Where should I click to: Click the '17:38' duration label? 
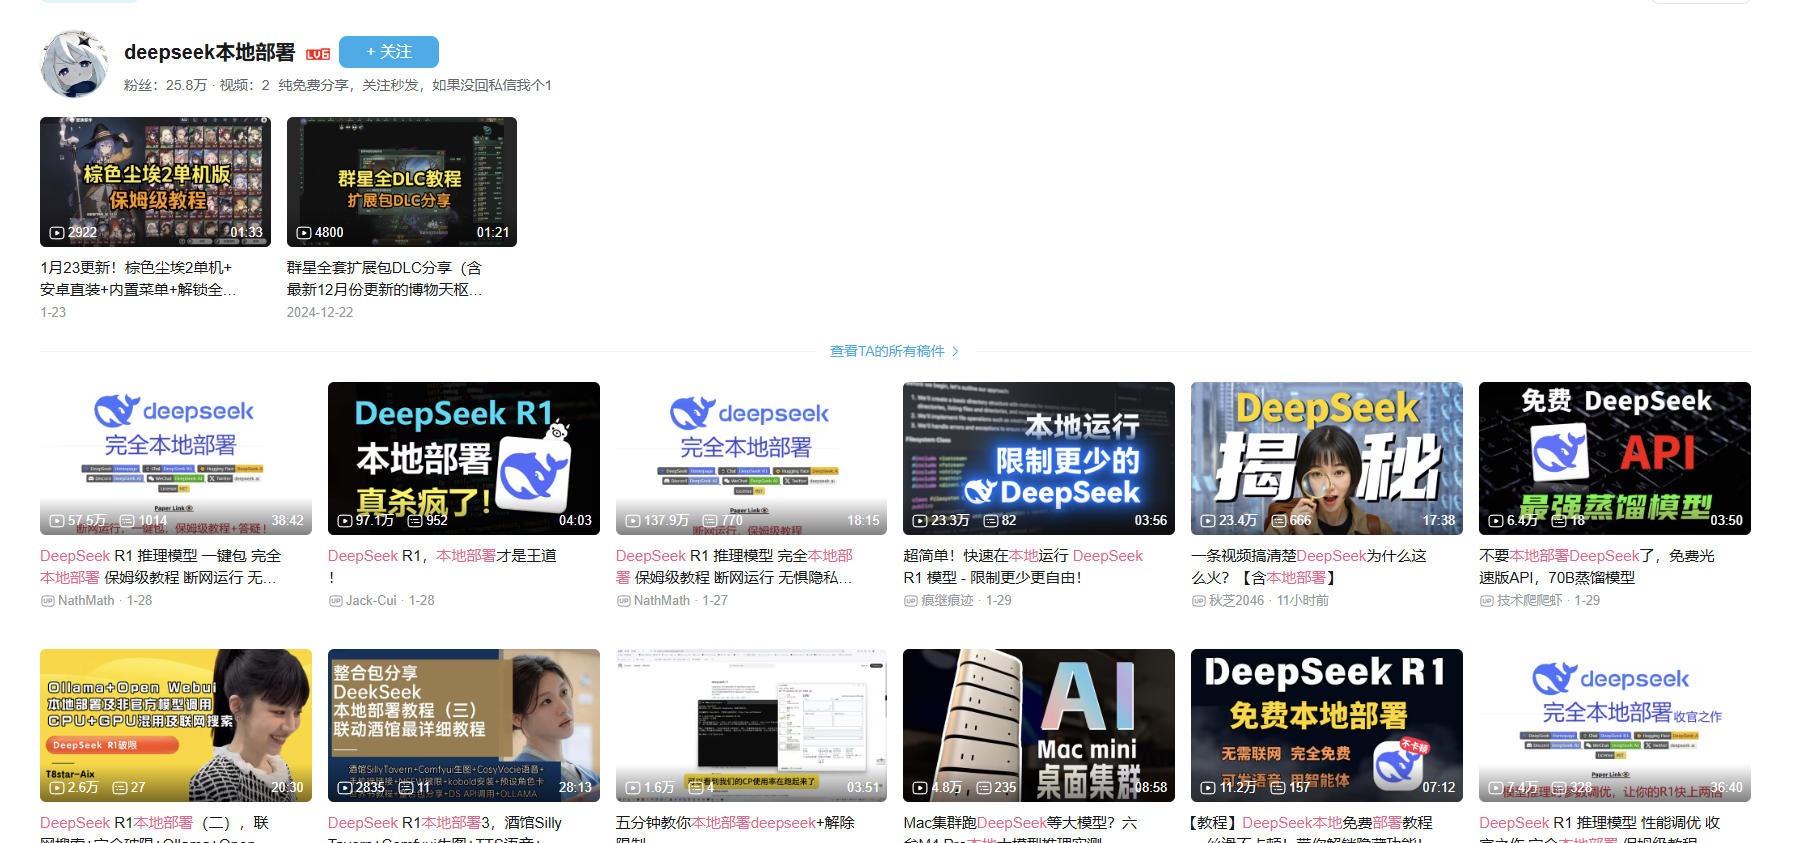[x=1439, y=521]
